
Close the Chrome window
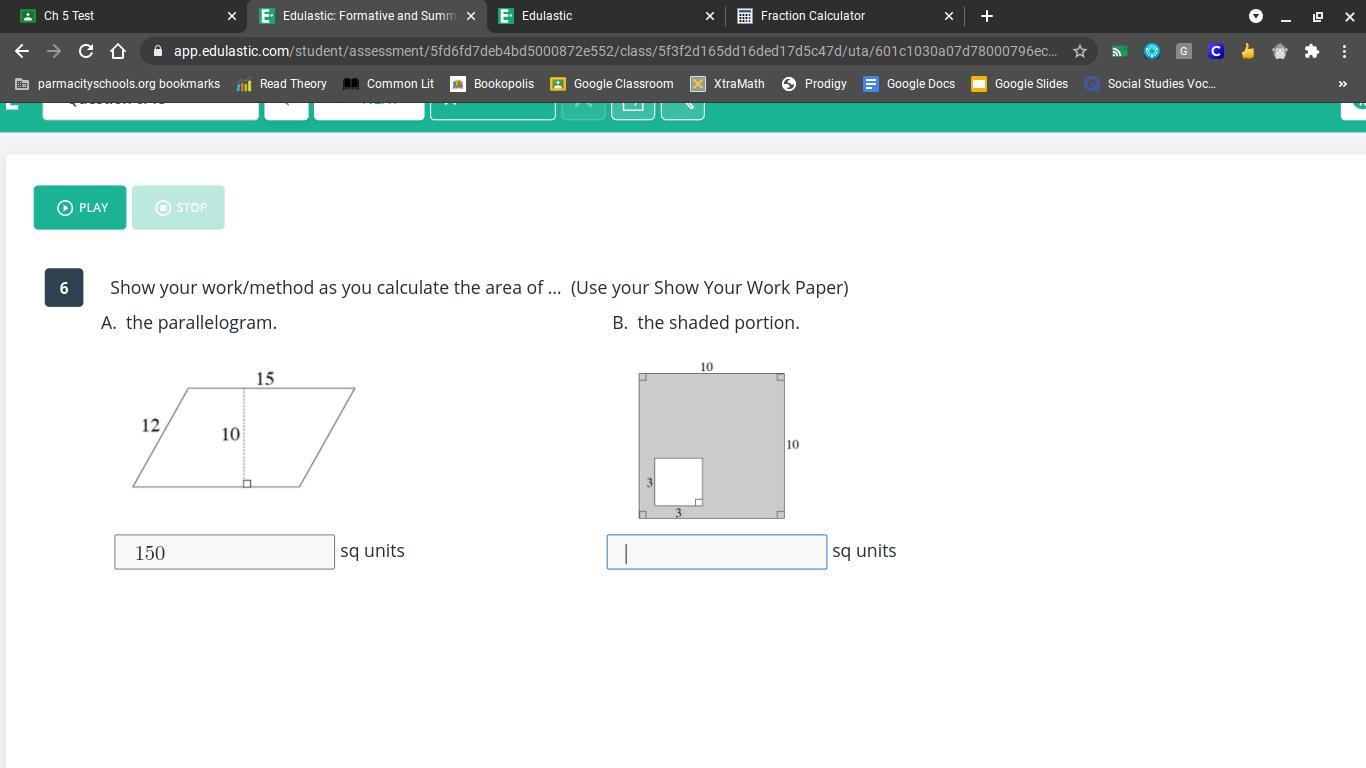coord(1350,16)
